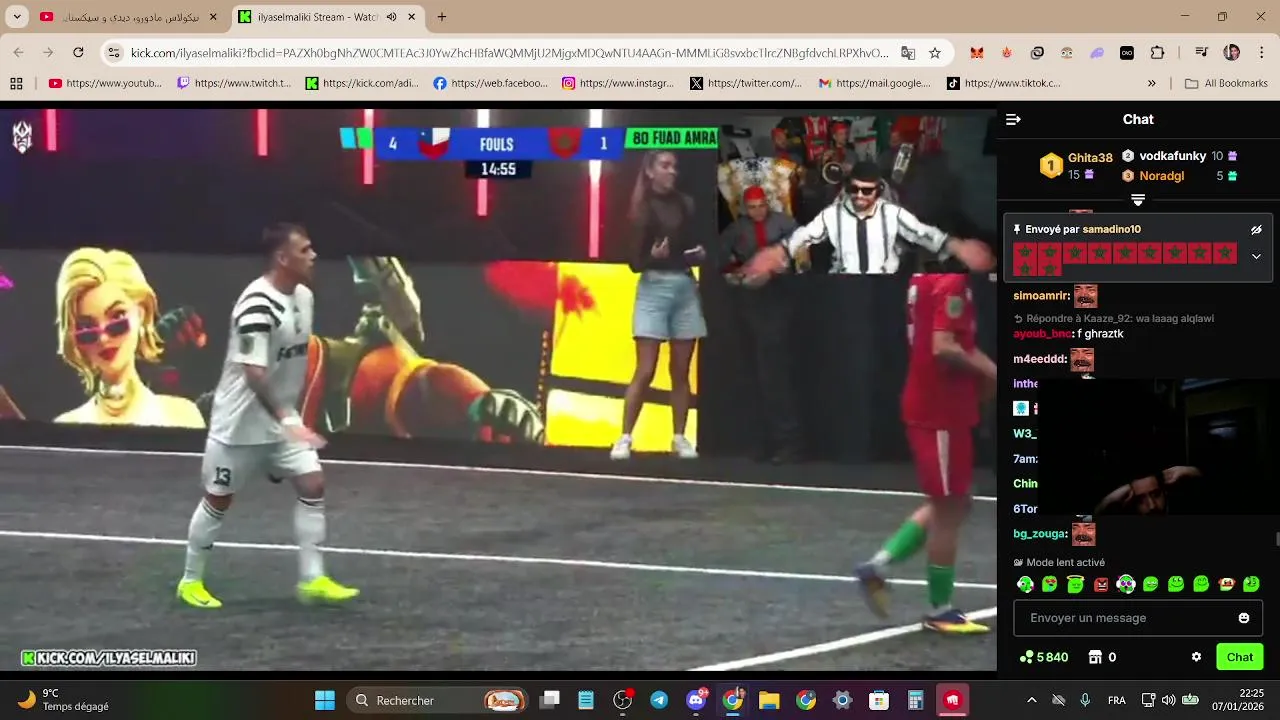Open the channel shop icon showing 0
This screenshot has height=720, width=1280.
[x=1102, y=657]
